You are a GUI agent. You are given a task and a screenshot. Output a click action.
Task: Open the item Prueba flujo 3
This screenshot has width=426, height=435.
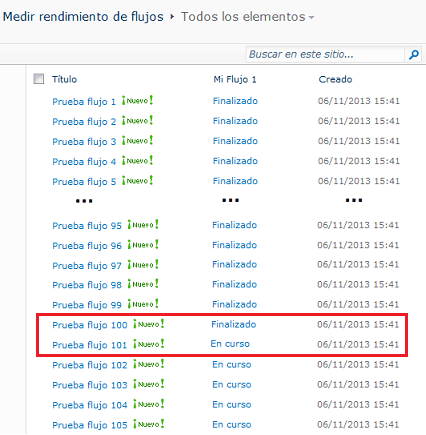(x=84, y=141)
